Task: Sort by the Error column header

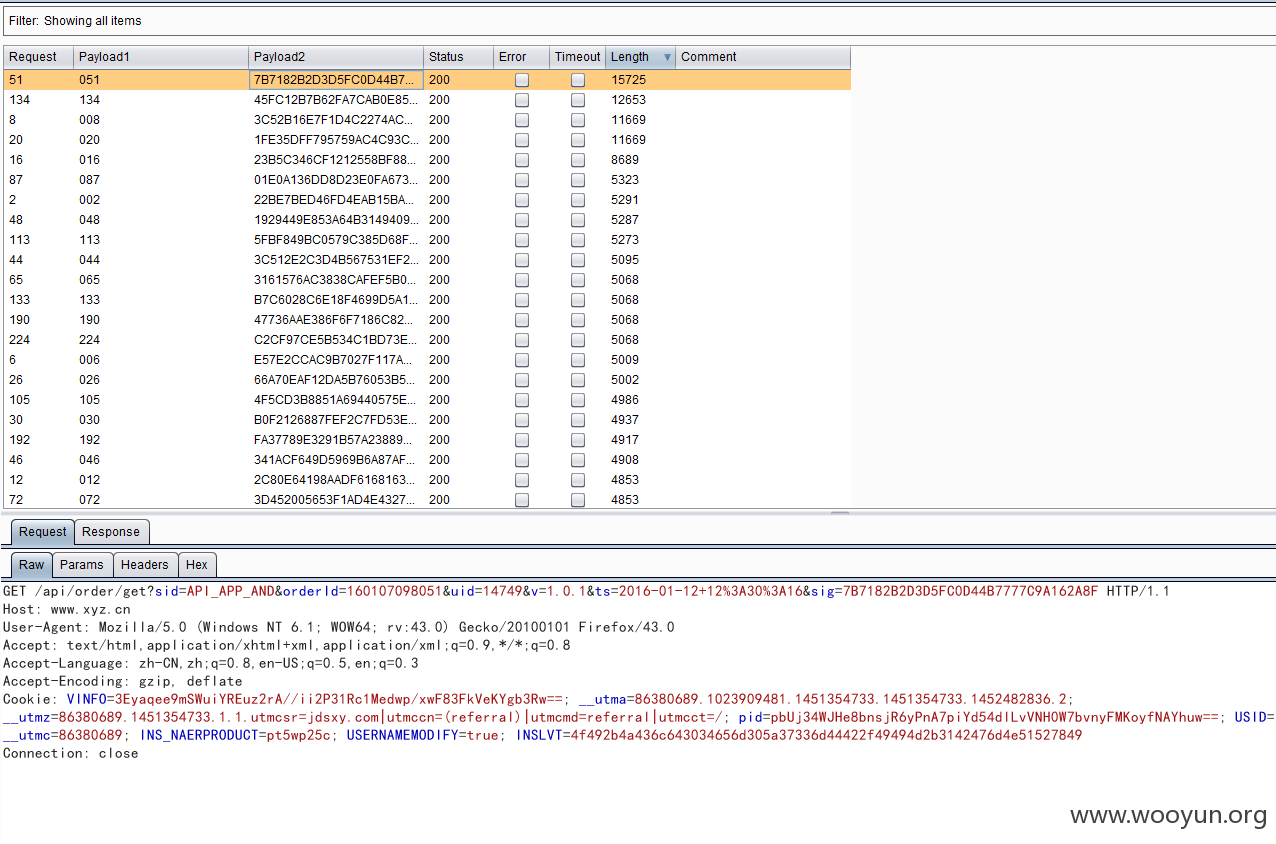Action: coord(521,57)
